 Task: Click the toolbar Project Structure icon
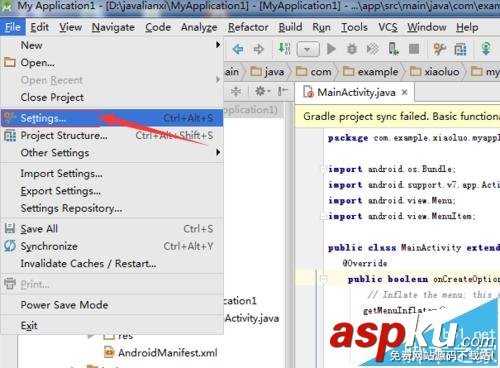[x=460, y=50]
